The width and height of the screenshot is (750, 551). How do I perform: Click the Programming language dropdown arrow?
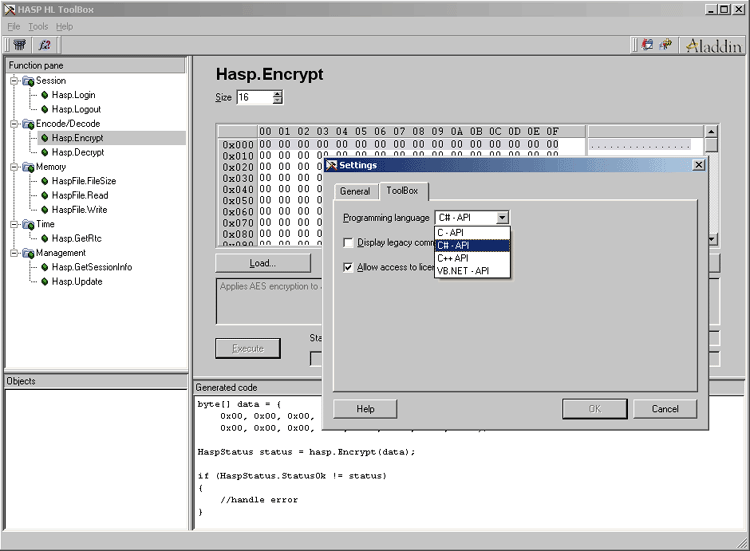[x=502, y=218]
